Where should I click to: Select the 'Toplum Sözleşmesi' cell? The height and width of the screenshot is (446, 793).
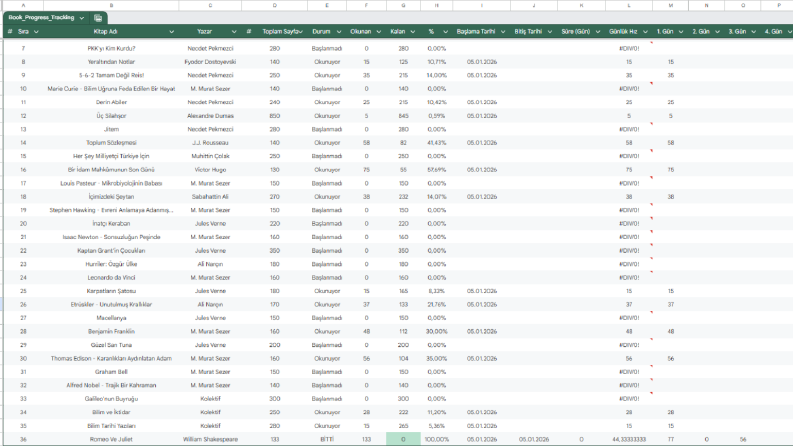[111, 143]
